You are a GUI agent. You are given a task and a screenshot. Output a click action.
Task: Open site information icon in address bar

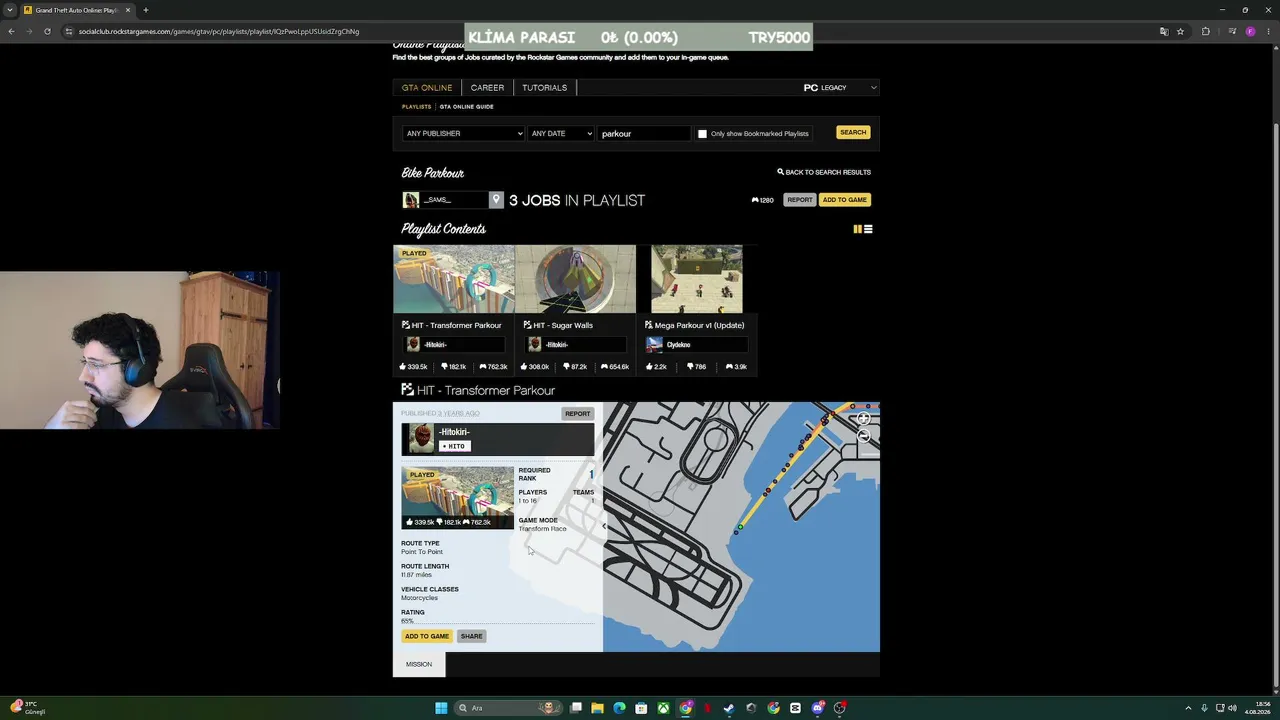tap(68, 31)
